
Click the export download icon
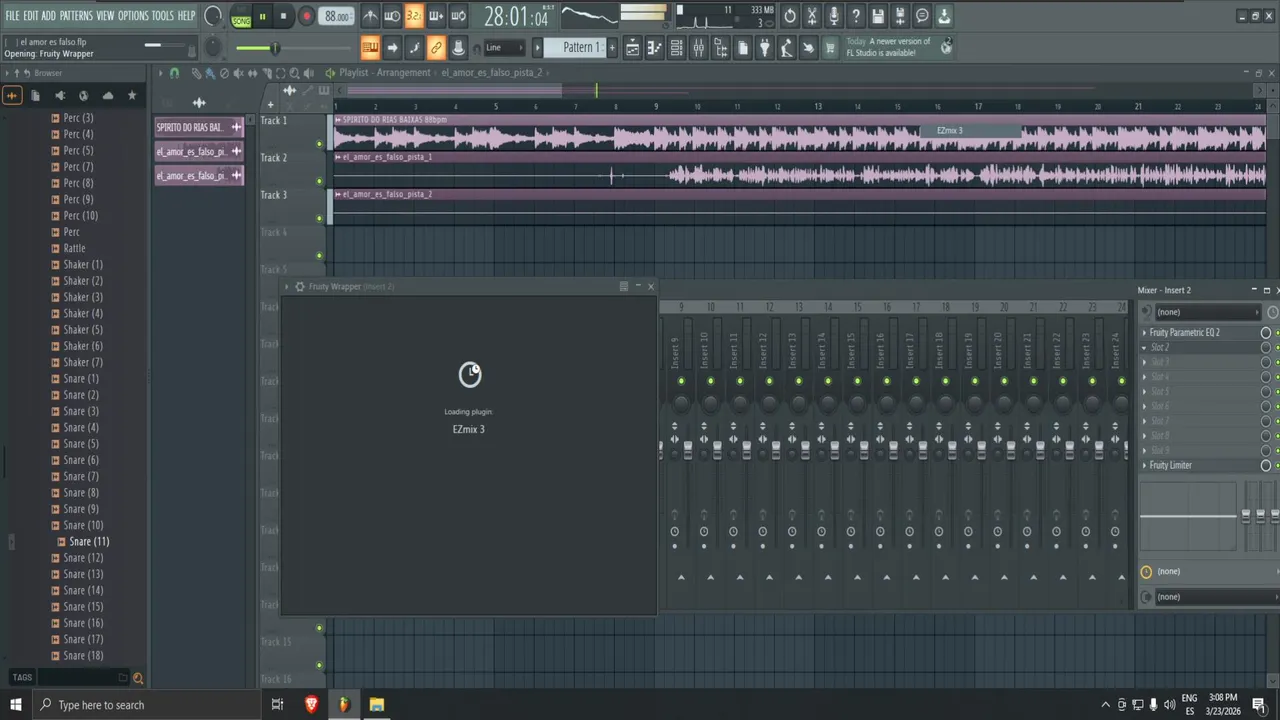pyautogui.click(x=944, y=16)
